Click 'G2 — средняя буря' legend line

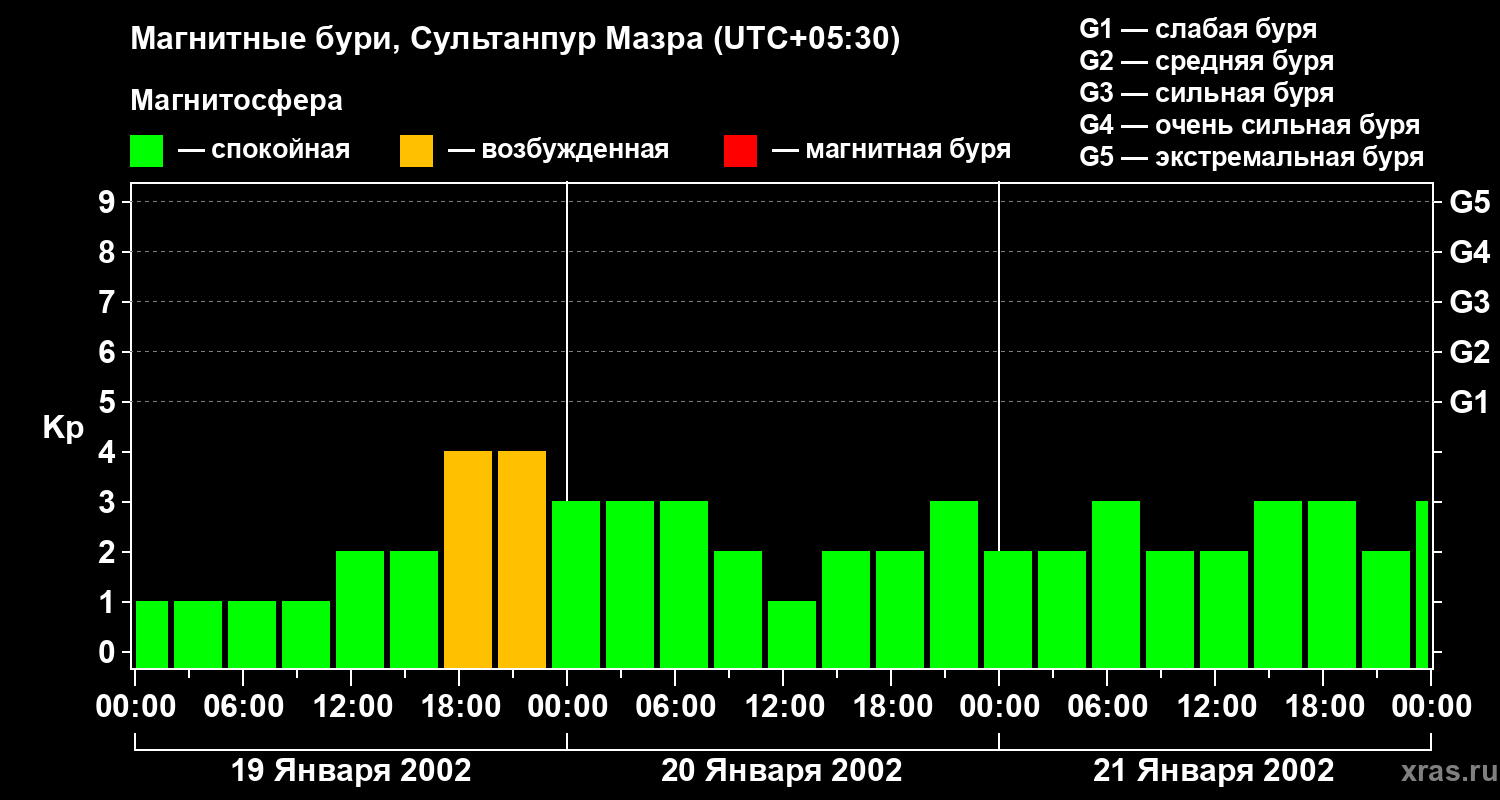[1207, 61]
